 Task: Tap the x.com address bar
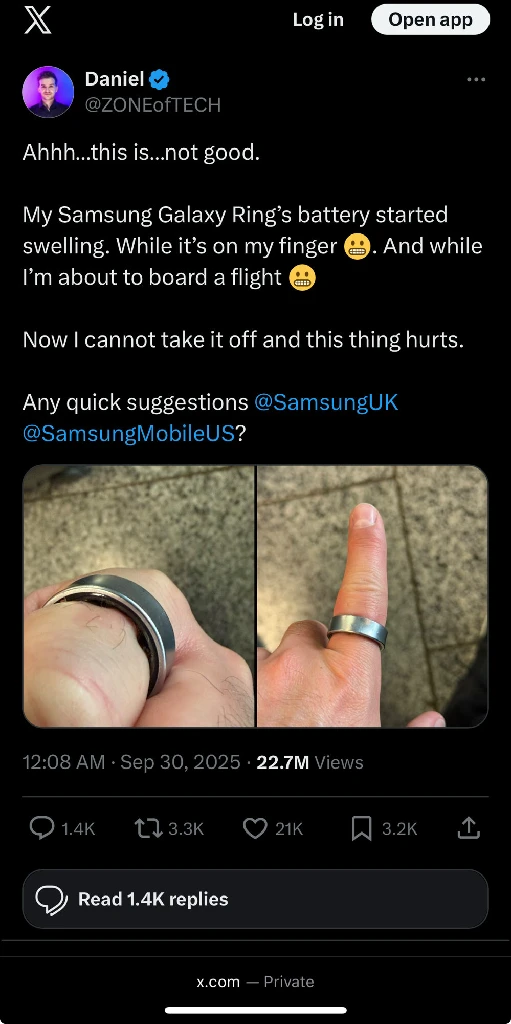point(256,982)
